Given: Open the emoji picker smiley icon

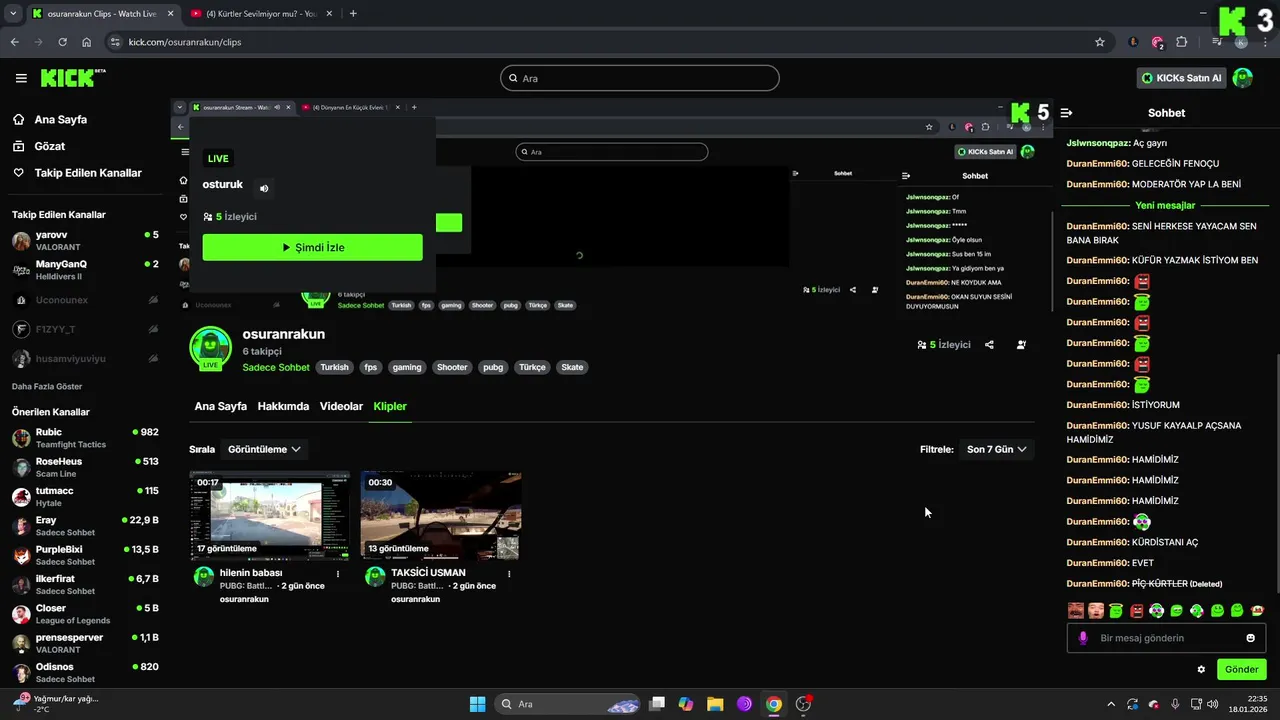Looking at the screenshot, I should (1250, 638).
